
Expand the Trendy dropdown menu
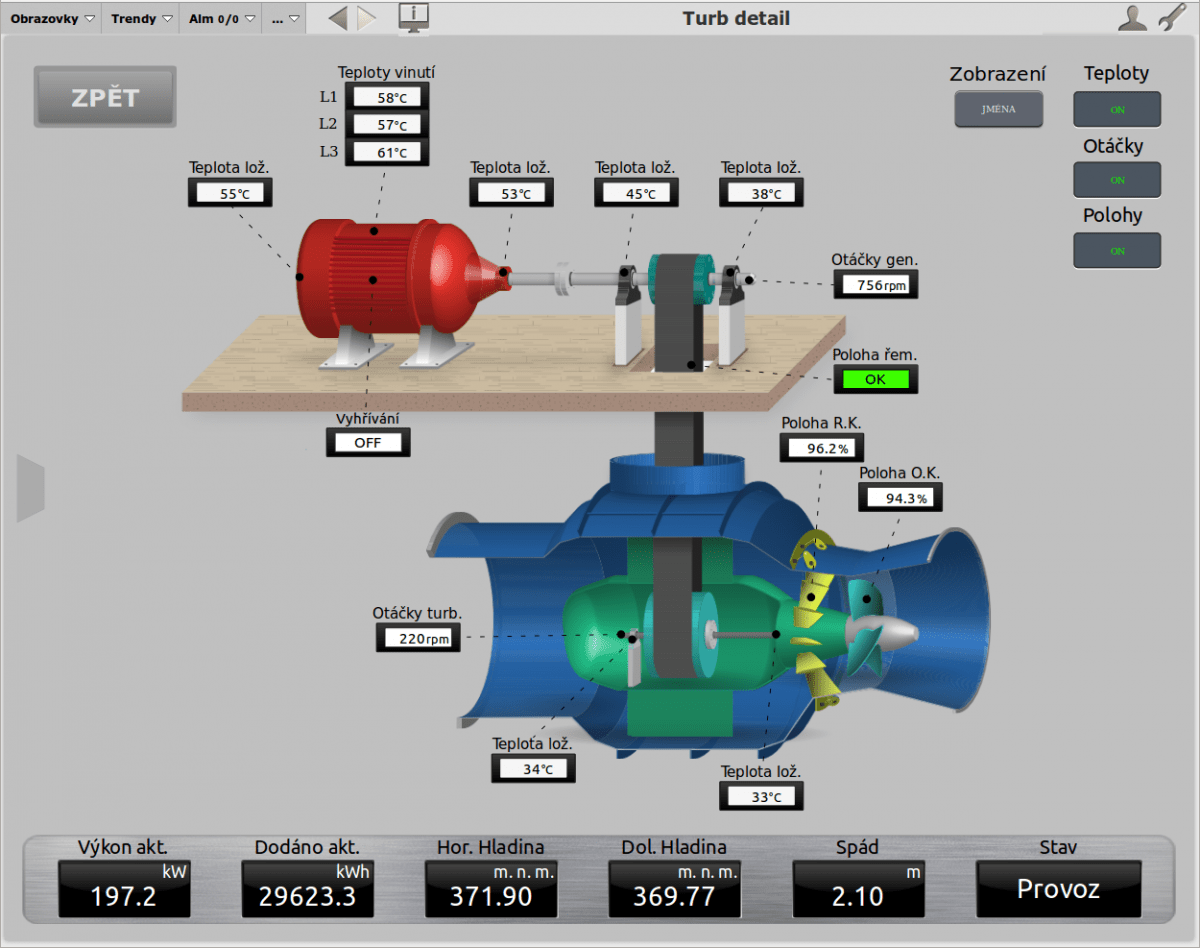140,18
